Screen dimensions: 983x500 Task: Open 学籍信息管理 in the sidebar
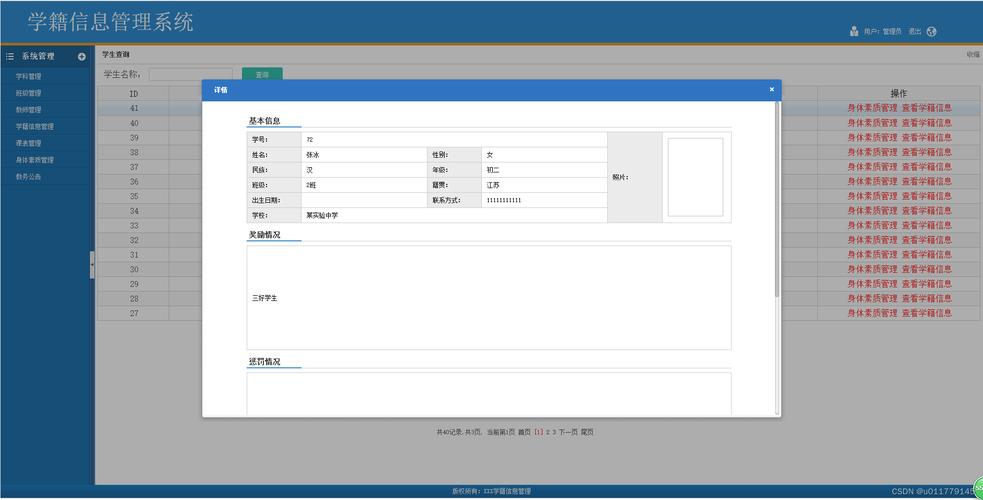click(x=34, y=127)
